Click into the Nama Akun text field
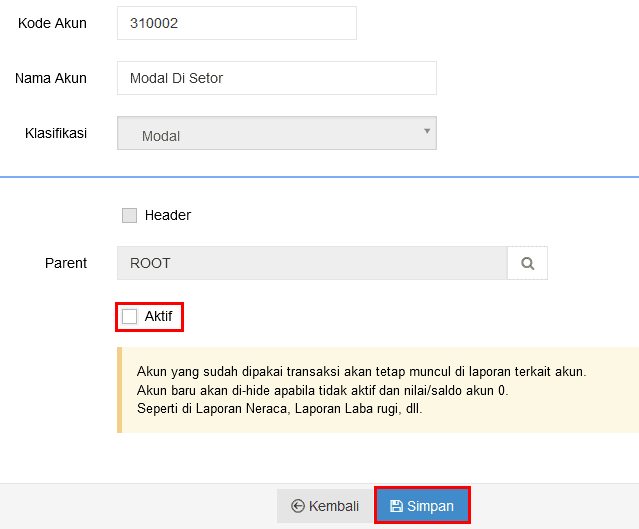Viewport: 639px width, 529px height. 277,78
